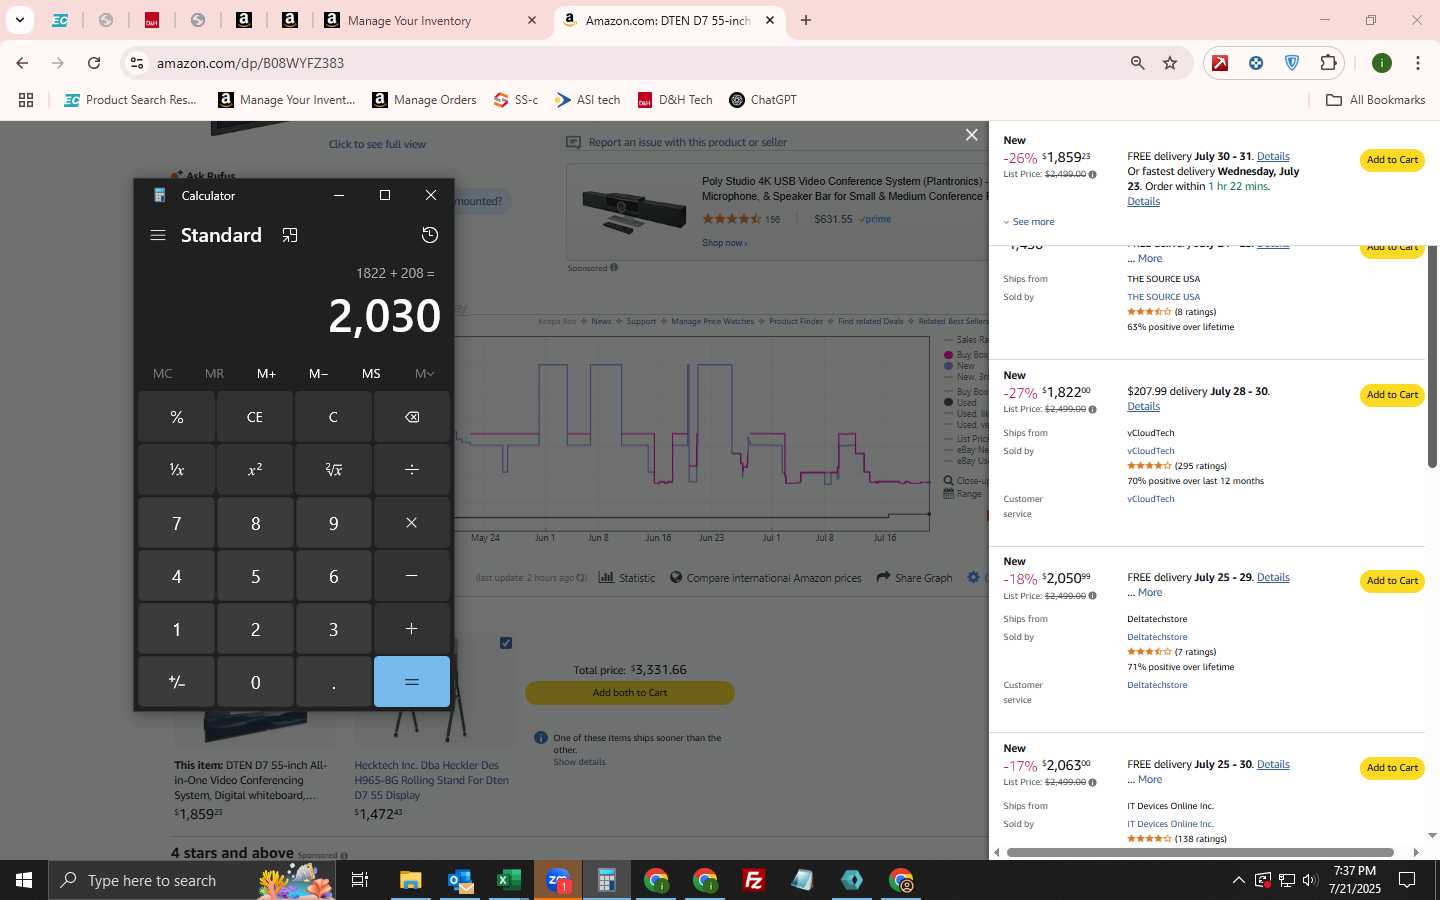Viewport: 1440px width, 900px height.
Task: Open the Chrome apps grid icon
Action: click(x=26, y=100)
